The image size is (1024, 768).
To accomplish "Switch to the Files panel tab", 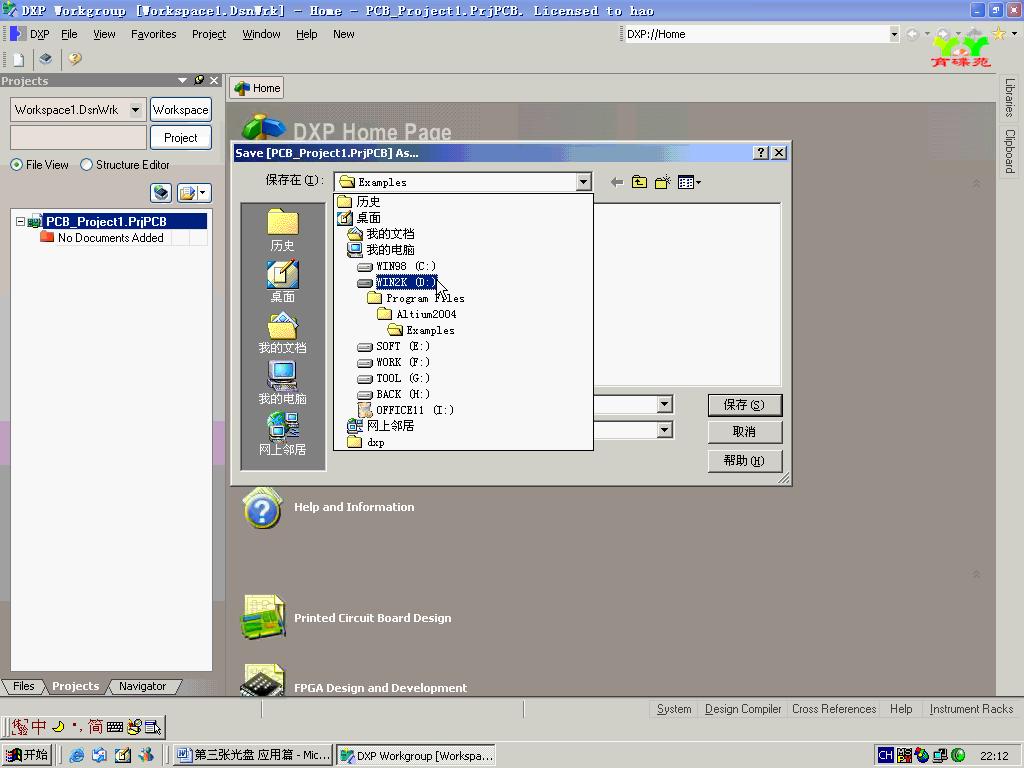I will pyautogui.click(x=24, y=686).
